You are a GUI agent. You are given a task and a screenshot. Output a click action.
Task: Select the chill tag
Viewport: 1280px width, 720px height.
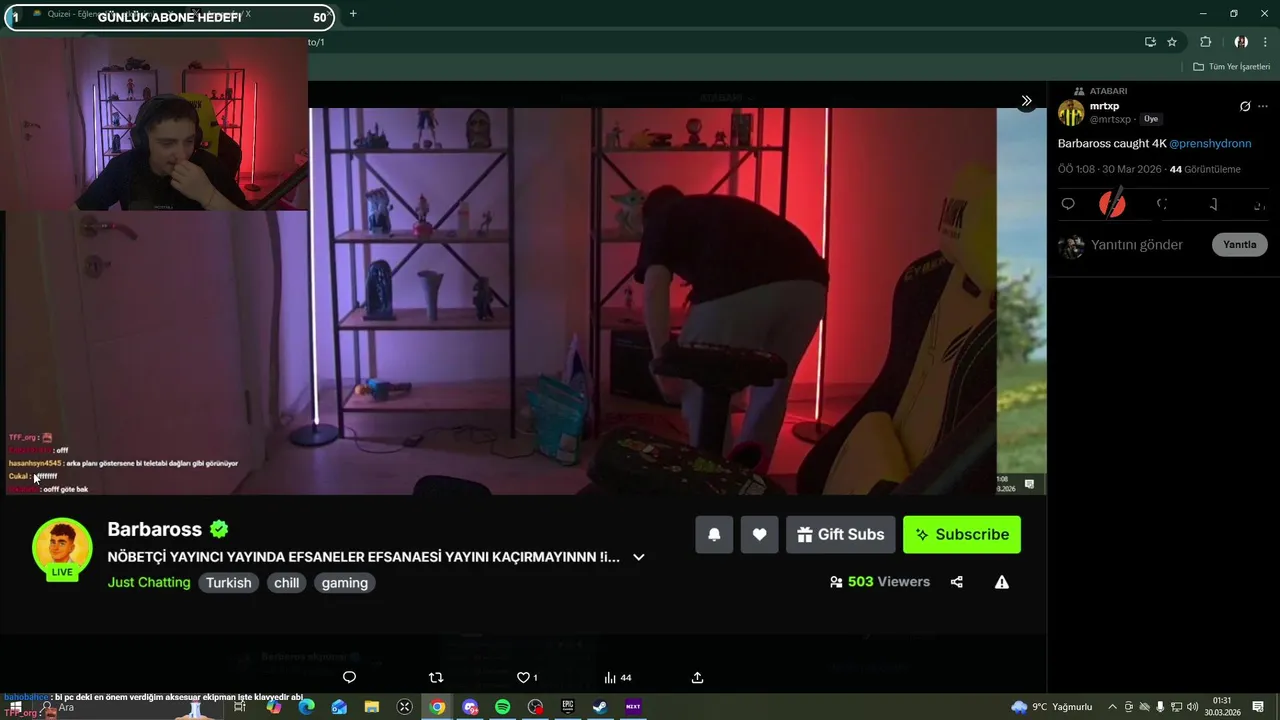click(x=287, y=583)
